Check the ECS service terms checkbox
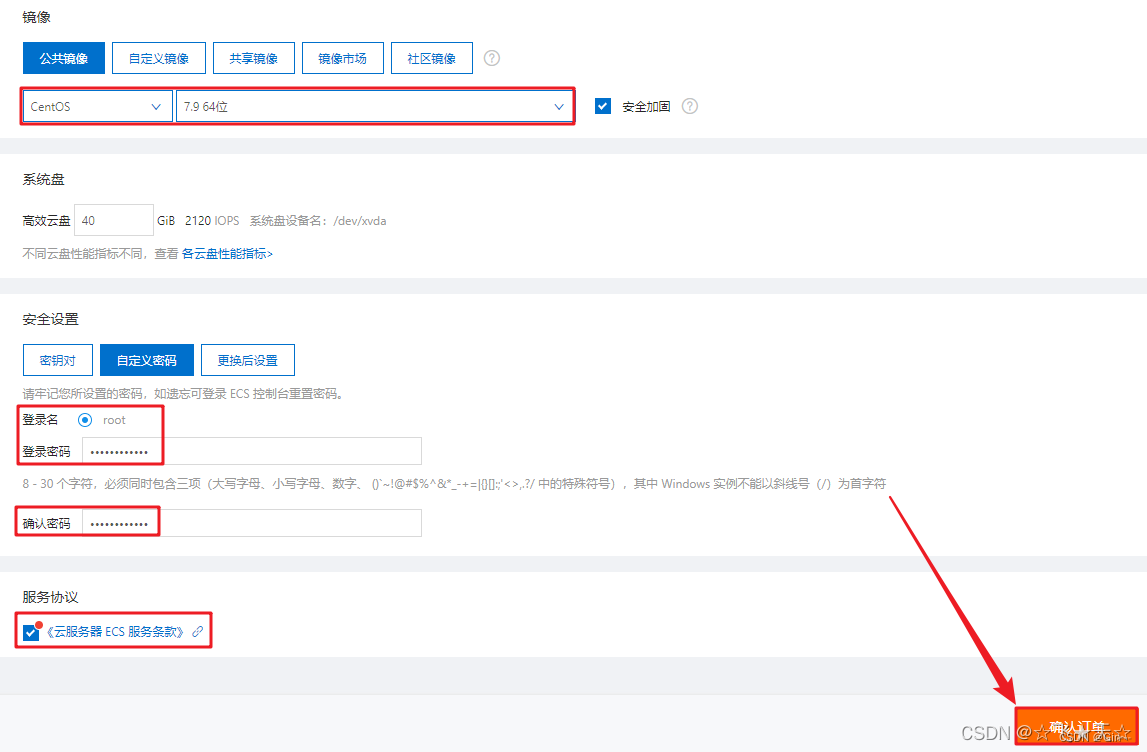1147x752 pixels. pyautogui.click(x=31, y=632)
